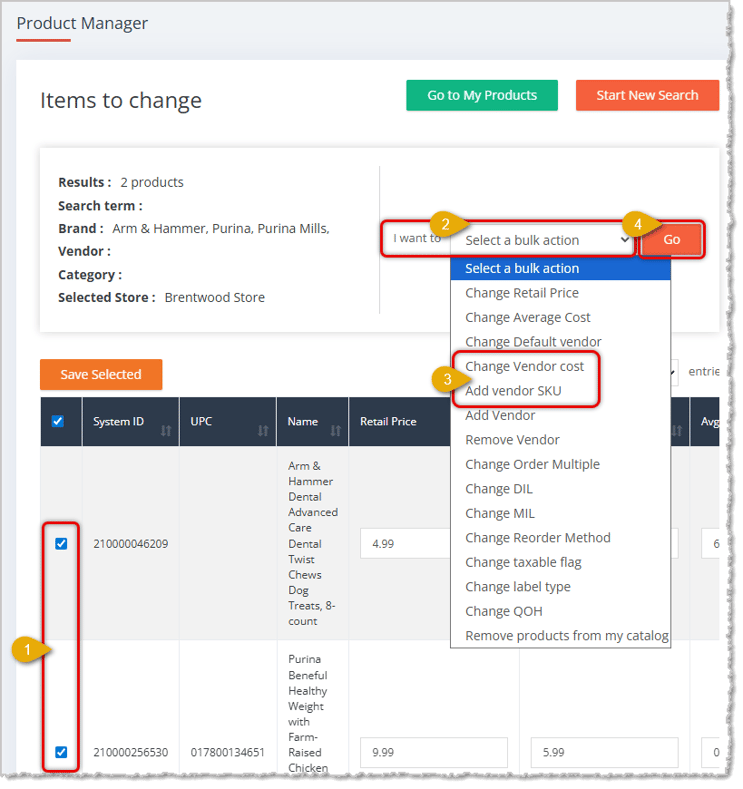Click system ID 210000256530
The width and height of the screenshot is (743, 789).
(x=130, y=753)
